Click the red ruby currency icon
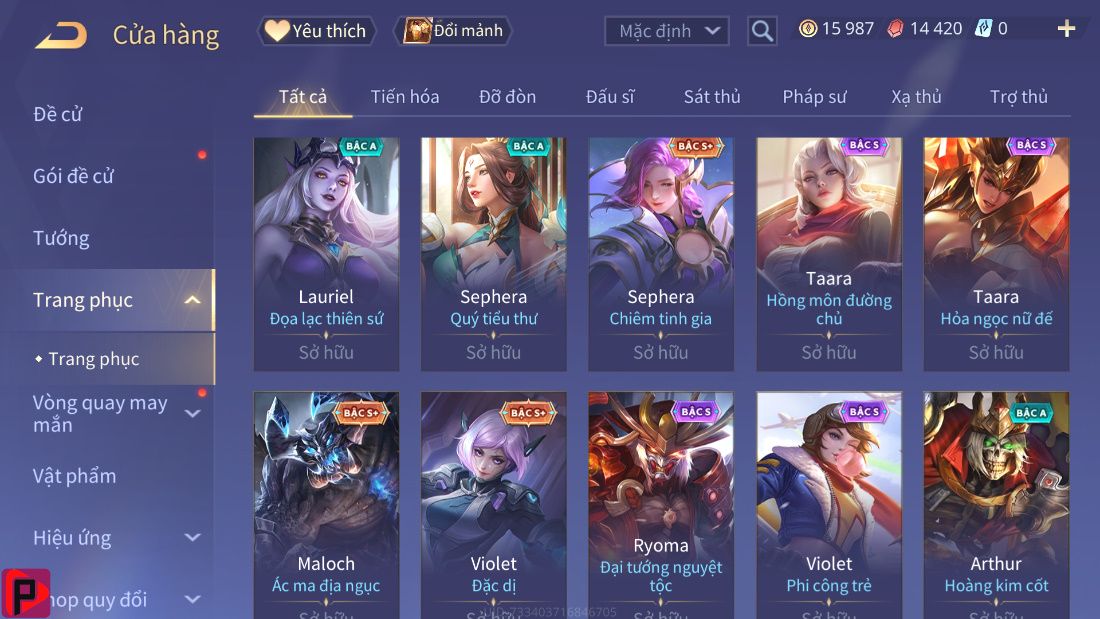The image size is (1100, 619). (895, 29)
